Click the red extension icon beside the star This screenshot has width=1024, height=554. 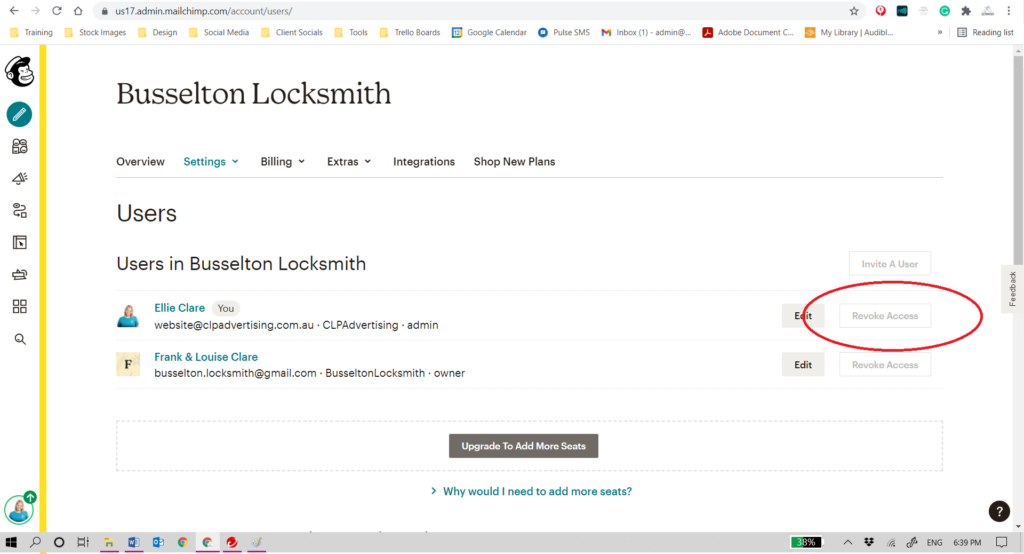880,11
